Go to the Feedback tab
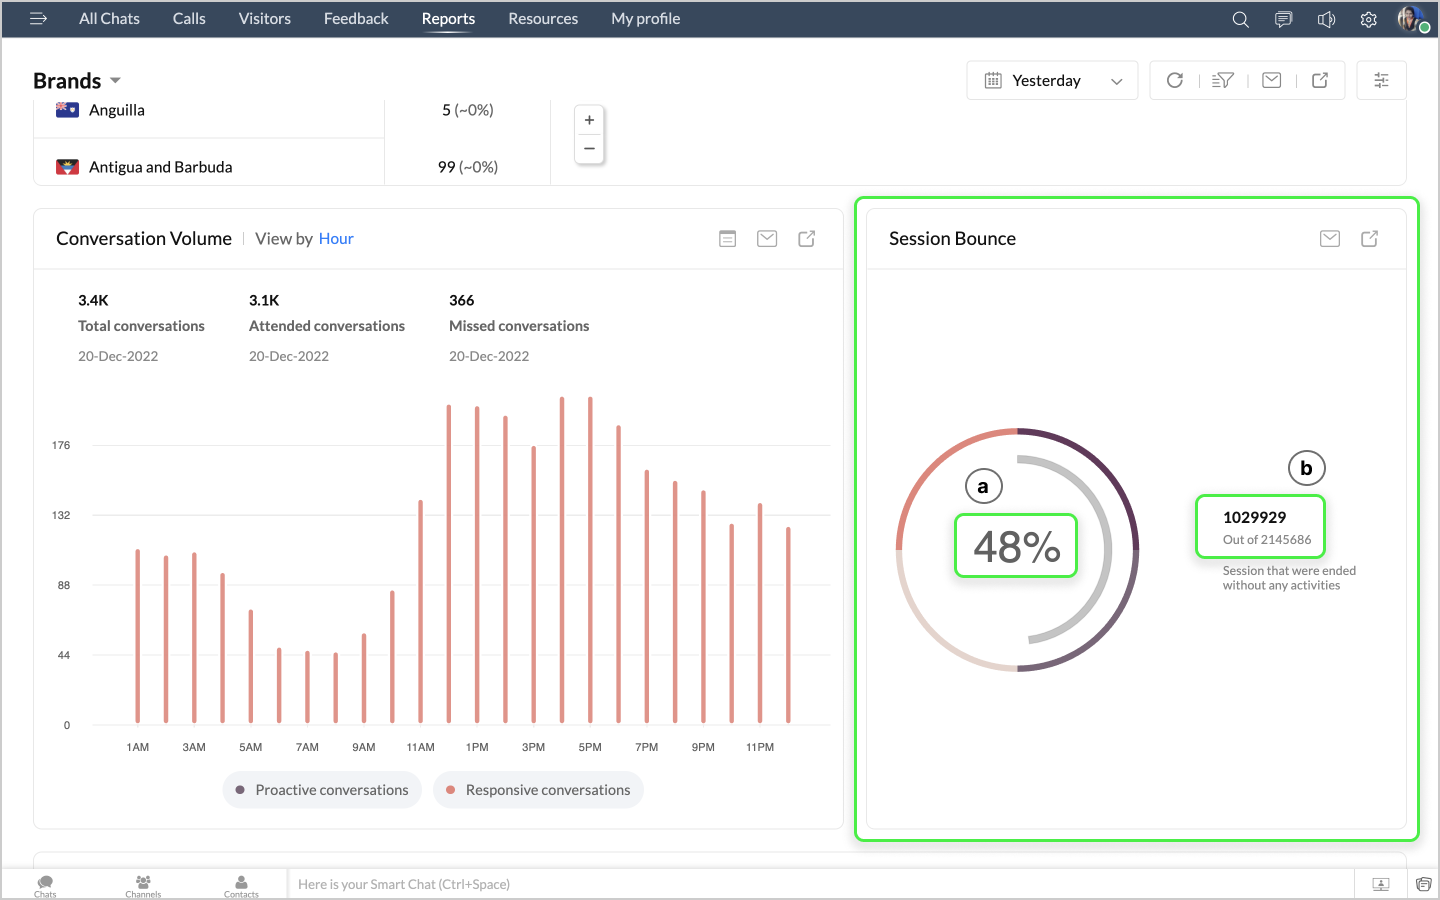 click(x=356, y=18)
